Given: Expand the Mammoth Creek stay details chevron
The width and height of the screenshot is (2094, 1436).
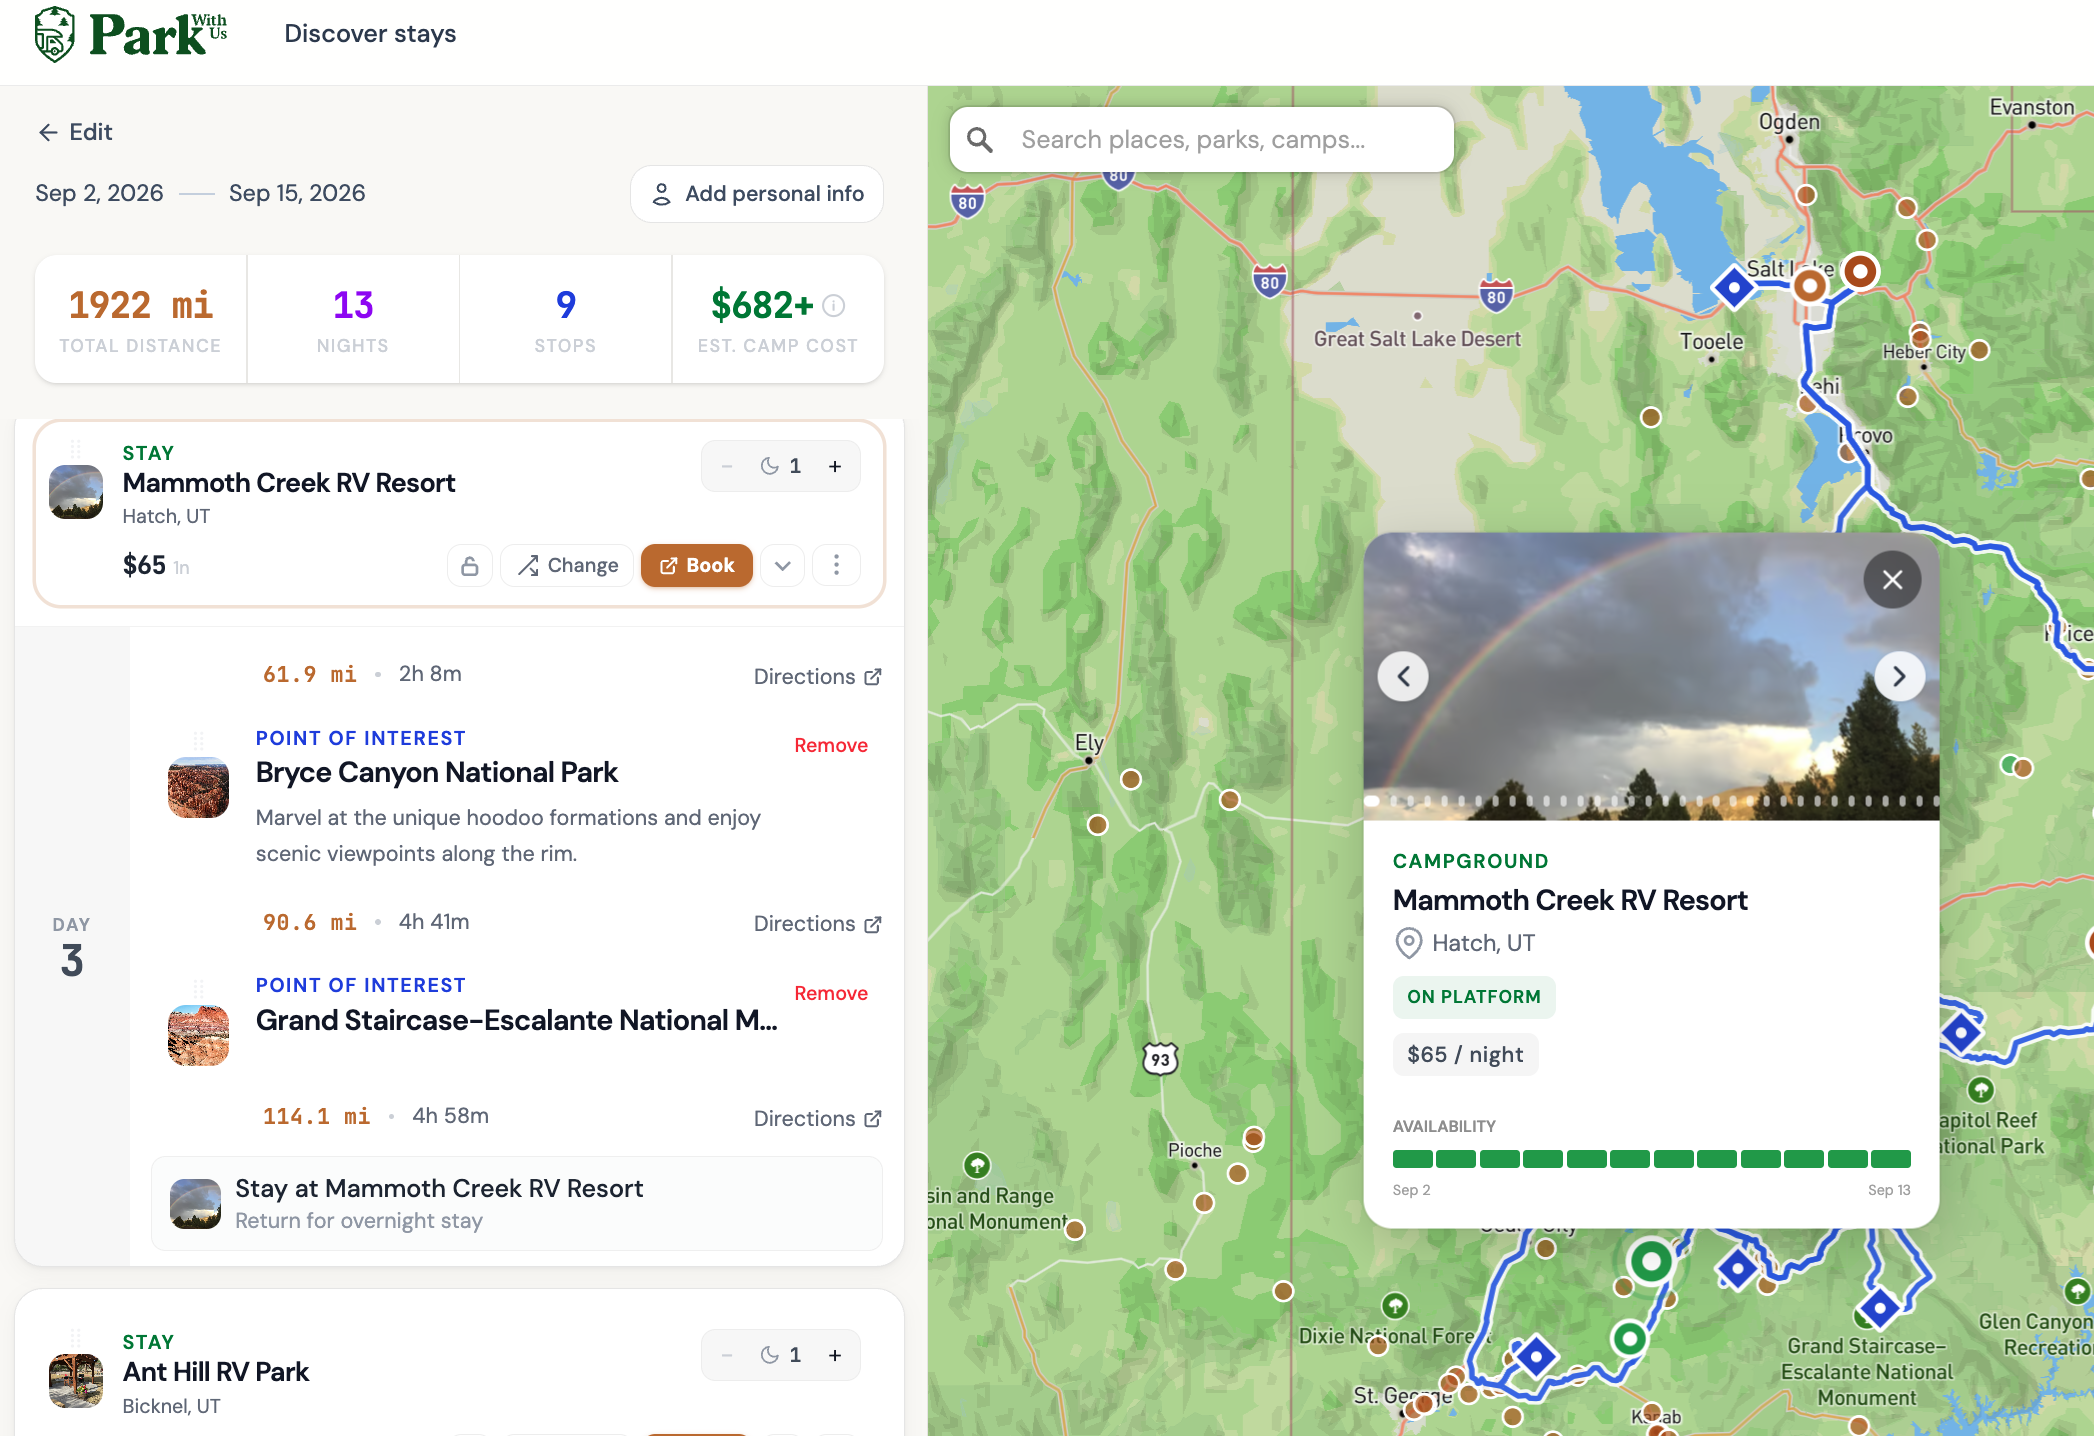Looking at the screenshot, I should click(x=783, y=566).
